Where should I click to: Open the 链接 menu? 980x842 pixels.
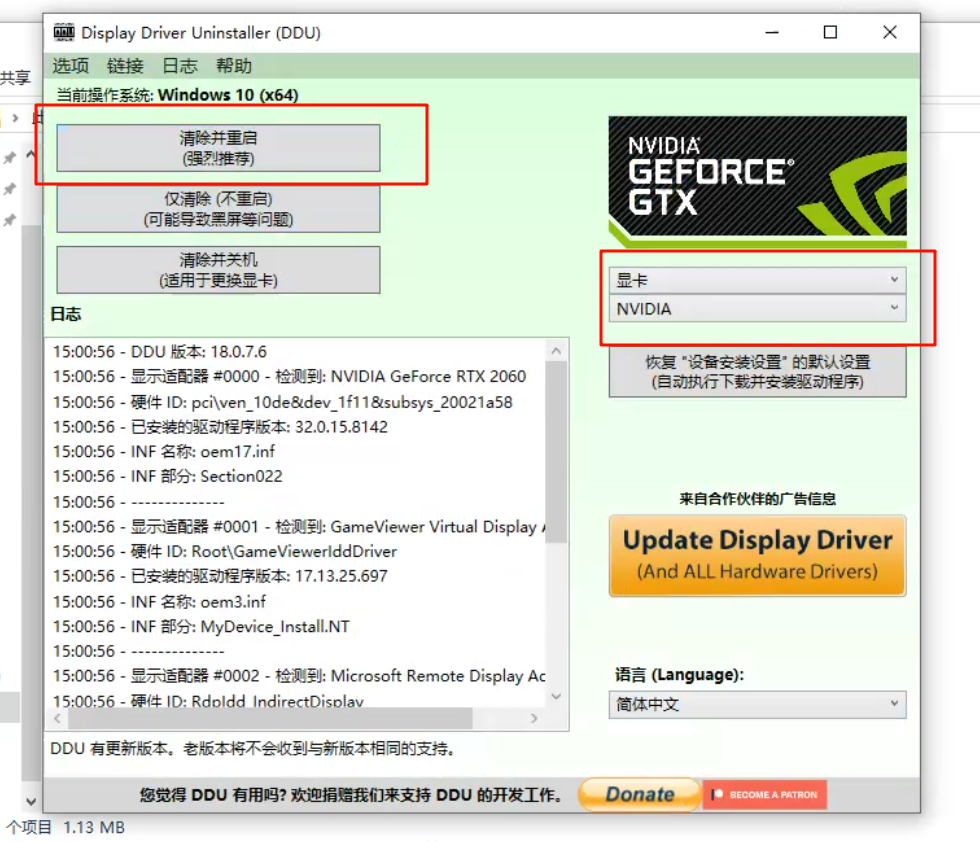click(x=125, y=66)
